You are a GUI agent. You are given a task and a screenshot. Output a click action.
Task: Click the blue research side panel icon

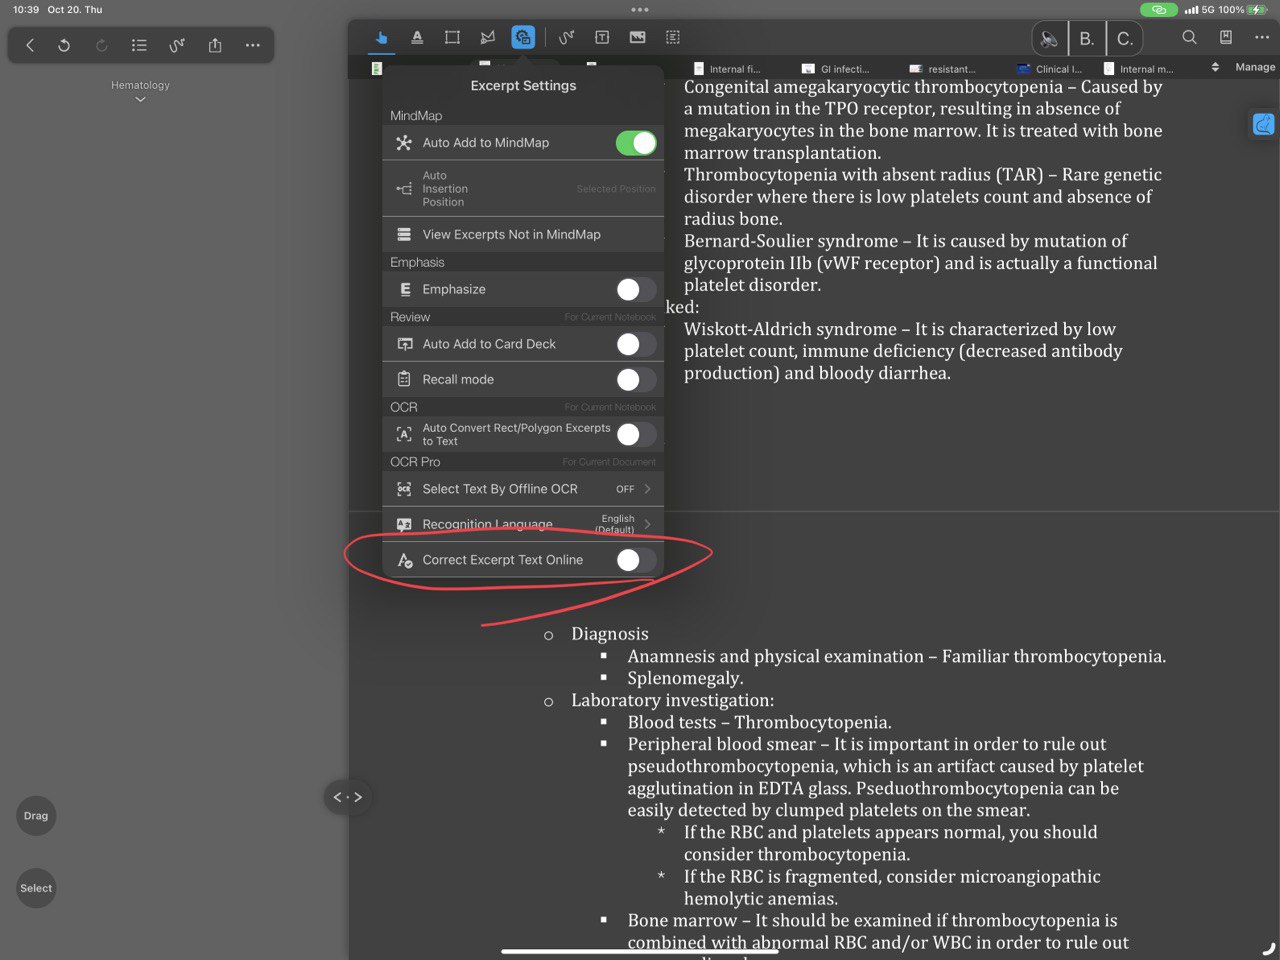click(1264, 125)
